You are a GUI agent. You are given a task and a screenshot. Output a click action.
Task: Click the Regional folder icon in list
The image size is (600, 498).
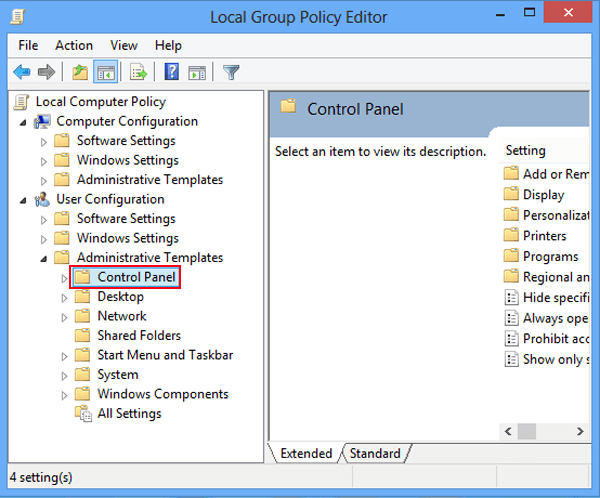click(511, 276)
